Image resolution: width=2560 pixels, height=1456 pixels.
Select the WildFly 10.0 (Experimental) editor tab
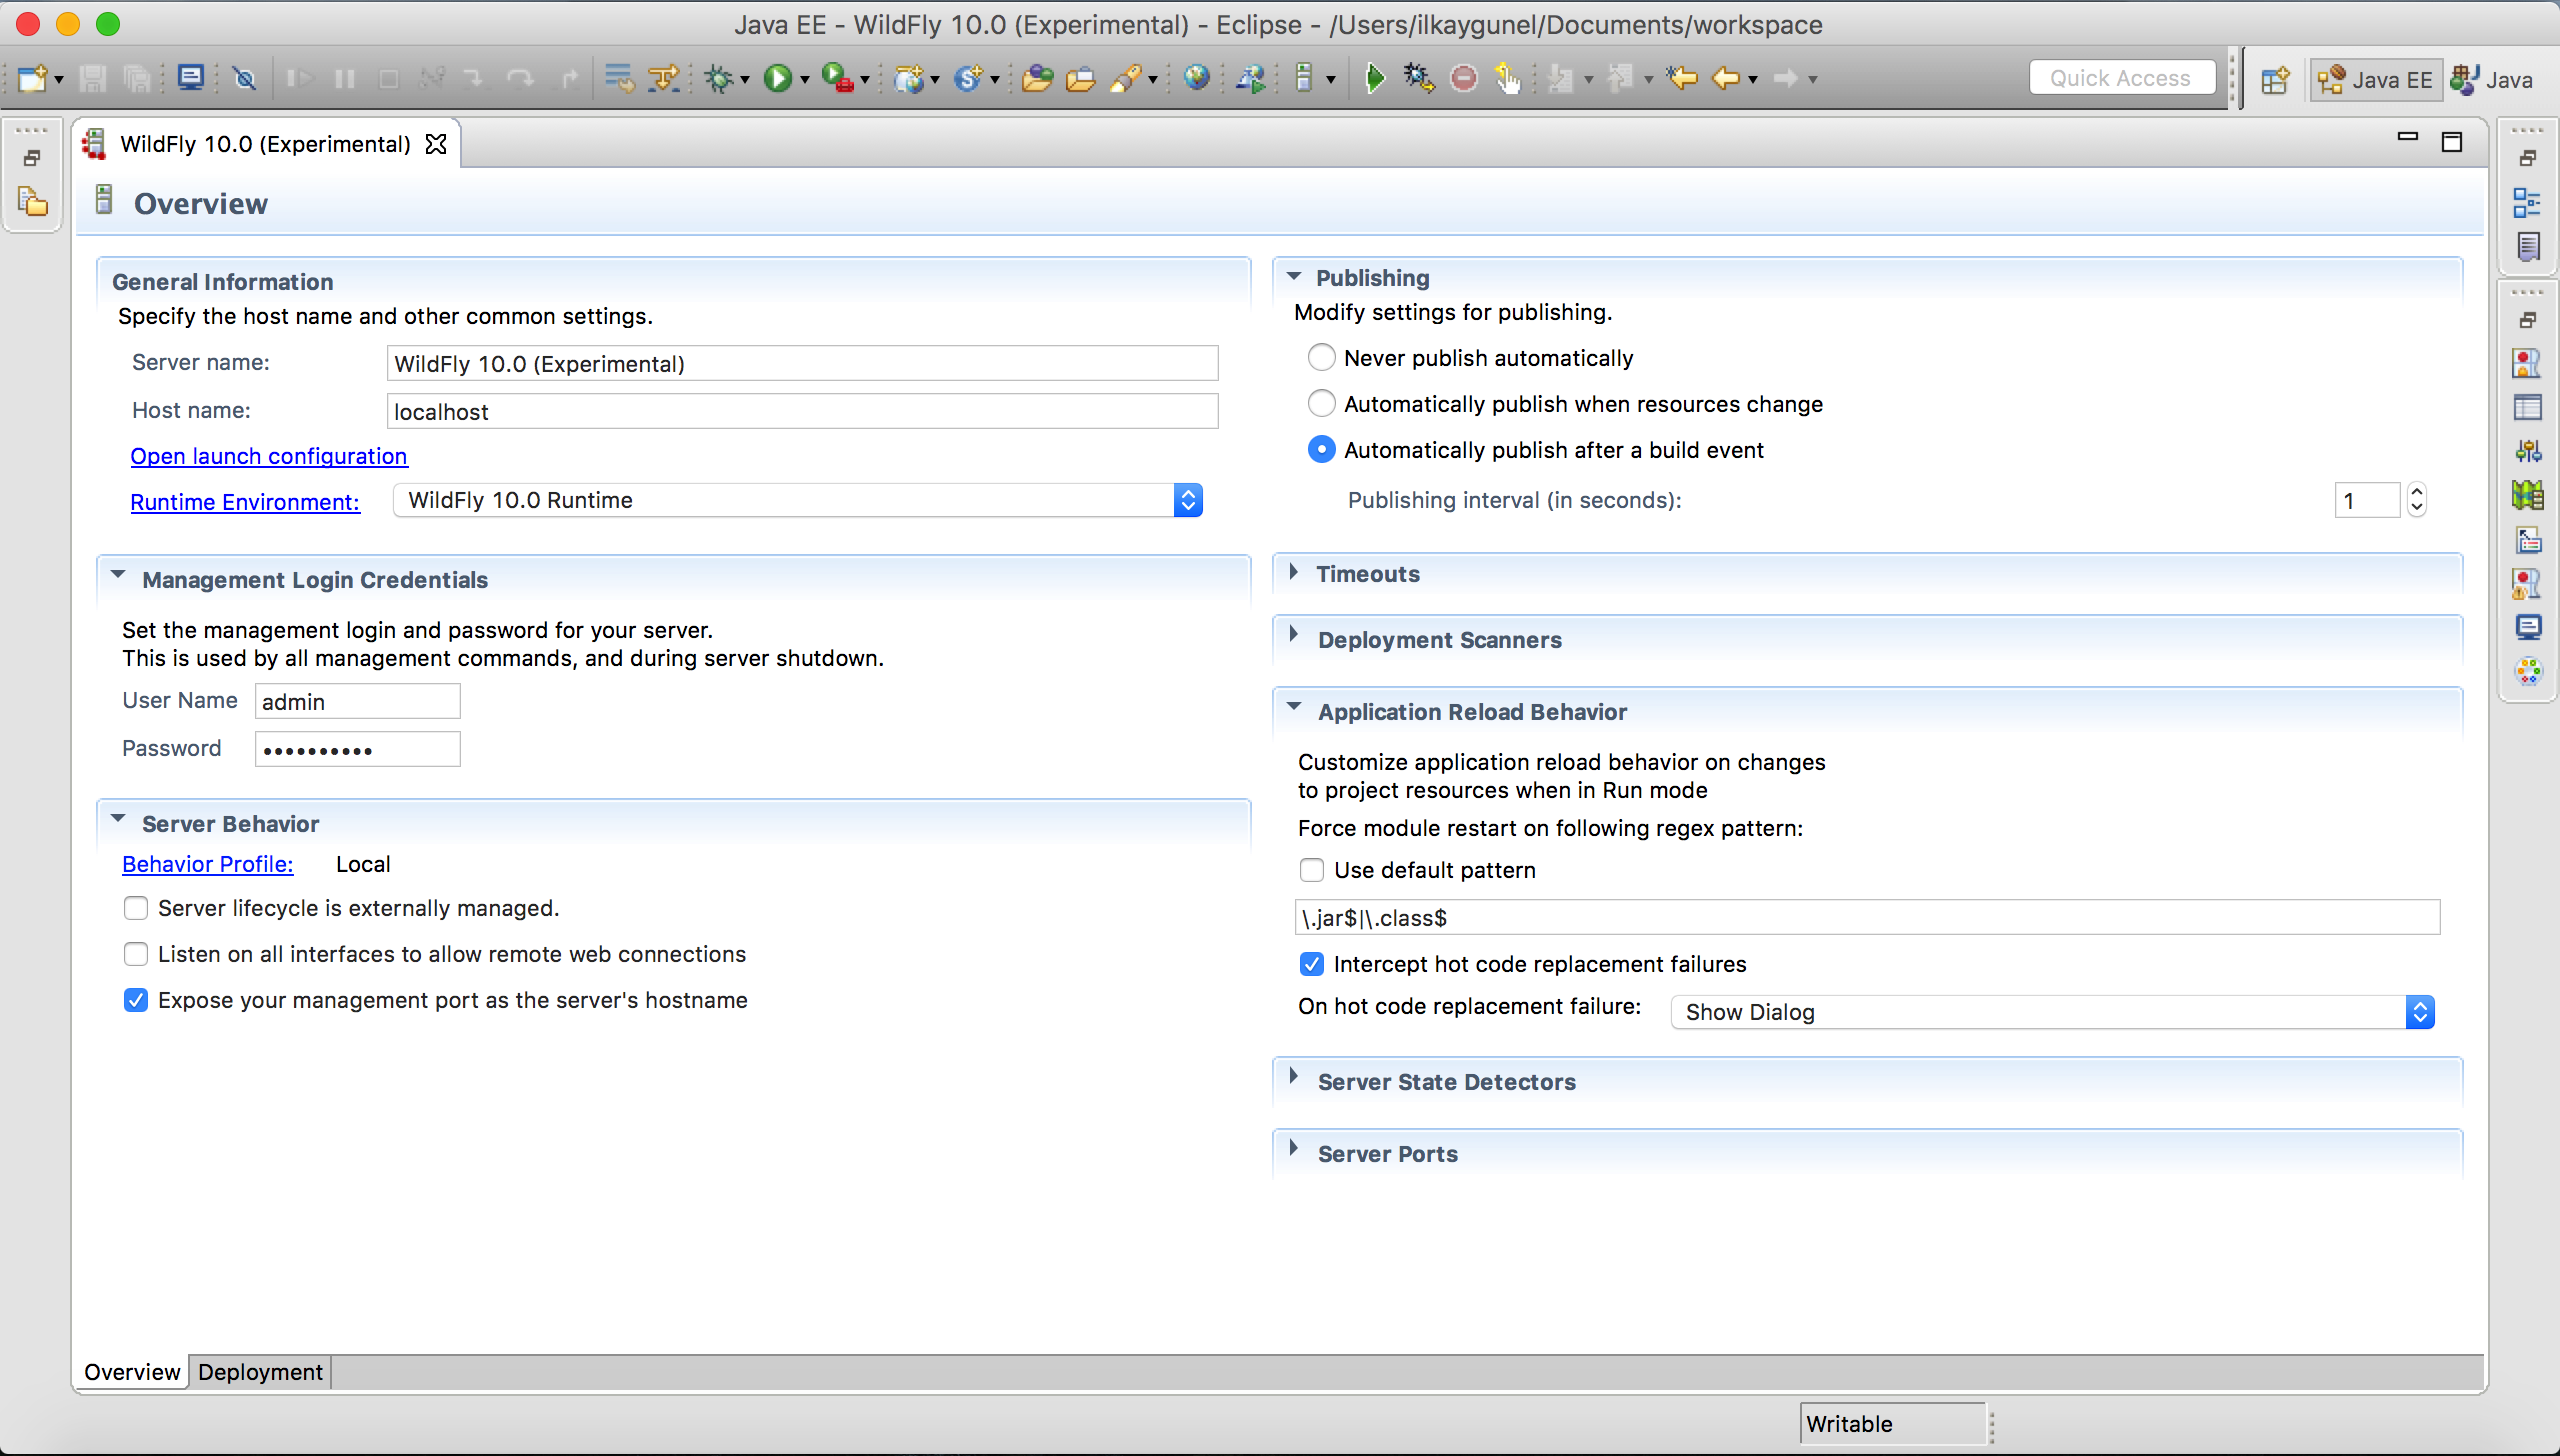(265, 144)
